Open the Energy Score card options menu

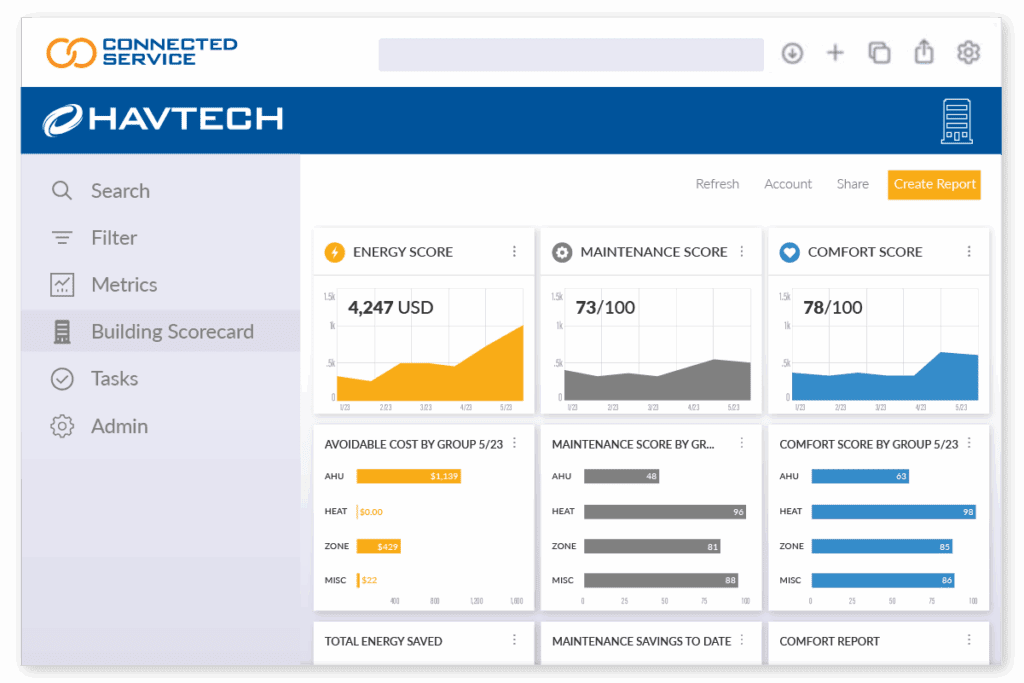[x=514, y=251]
